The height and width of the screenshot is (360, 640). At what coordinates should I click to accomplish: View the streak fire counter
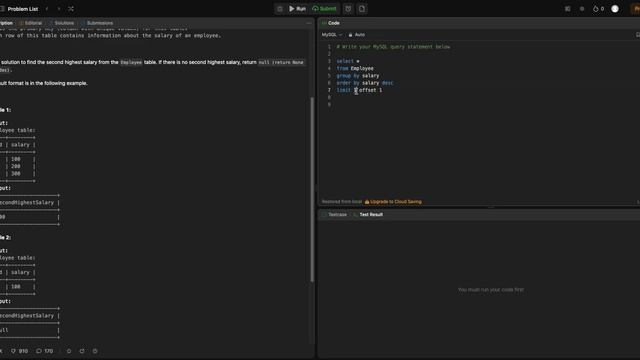click(x=598, y=9)
